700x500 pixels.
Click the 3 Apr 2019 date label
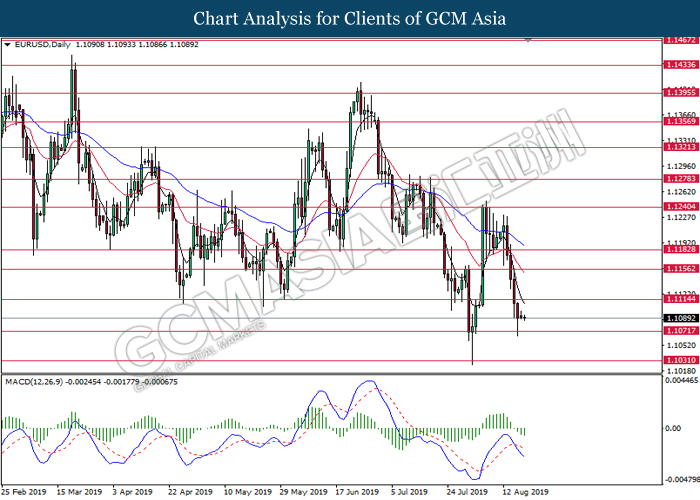(133, 492)
